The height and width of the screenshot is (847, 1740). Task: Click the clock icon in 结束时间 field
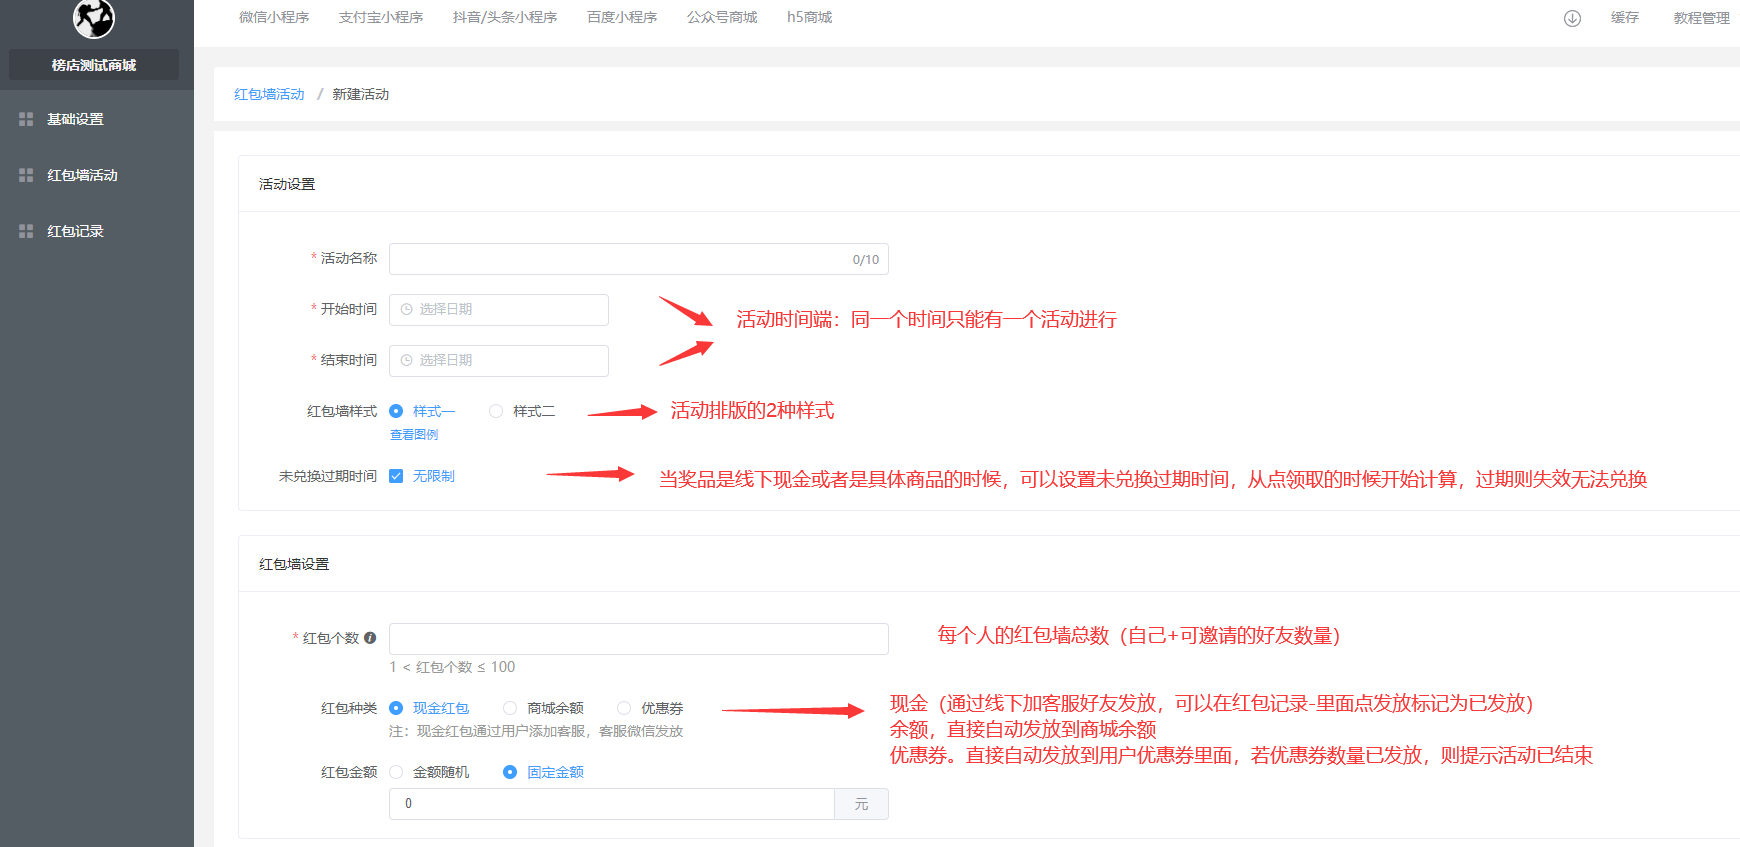[x=406, y=361]
